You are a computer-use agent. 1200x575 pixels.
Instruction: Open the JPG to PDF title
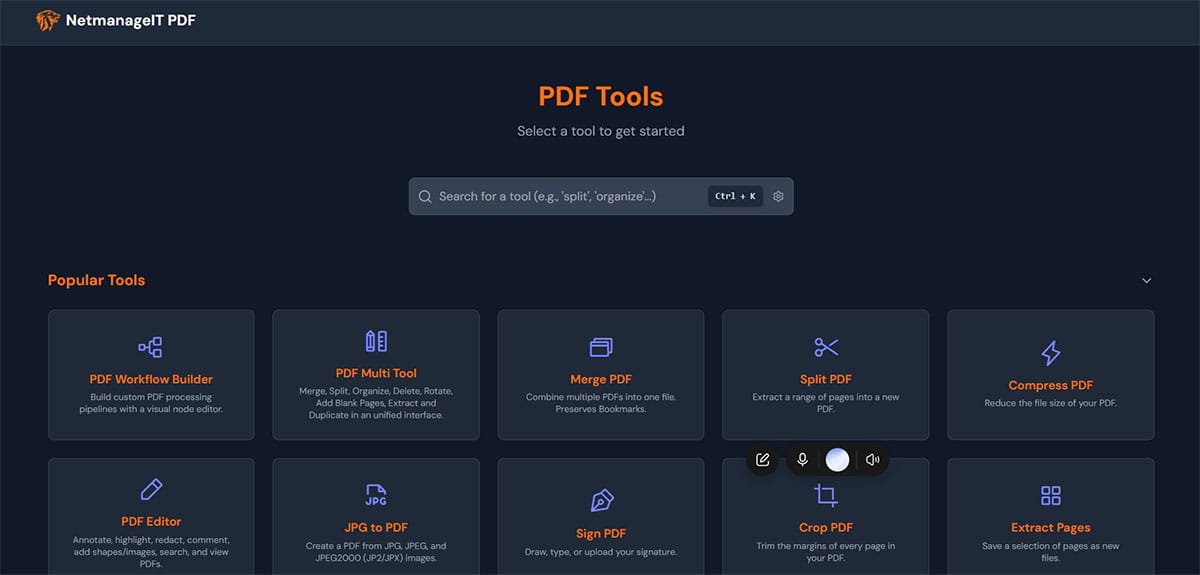(376, 527)
